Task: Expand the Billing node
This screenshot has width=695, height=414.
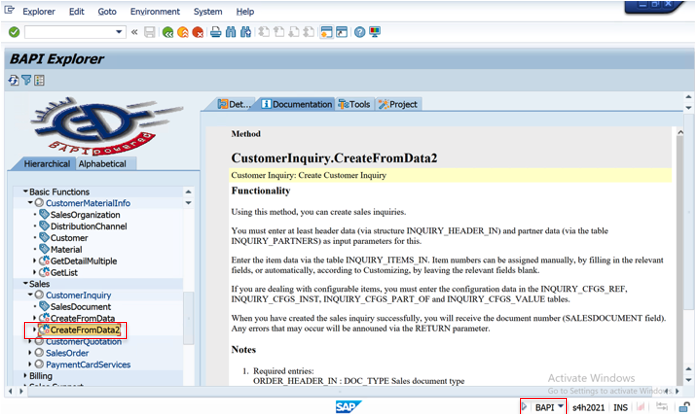Action: tap(25, 375)
